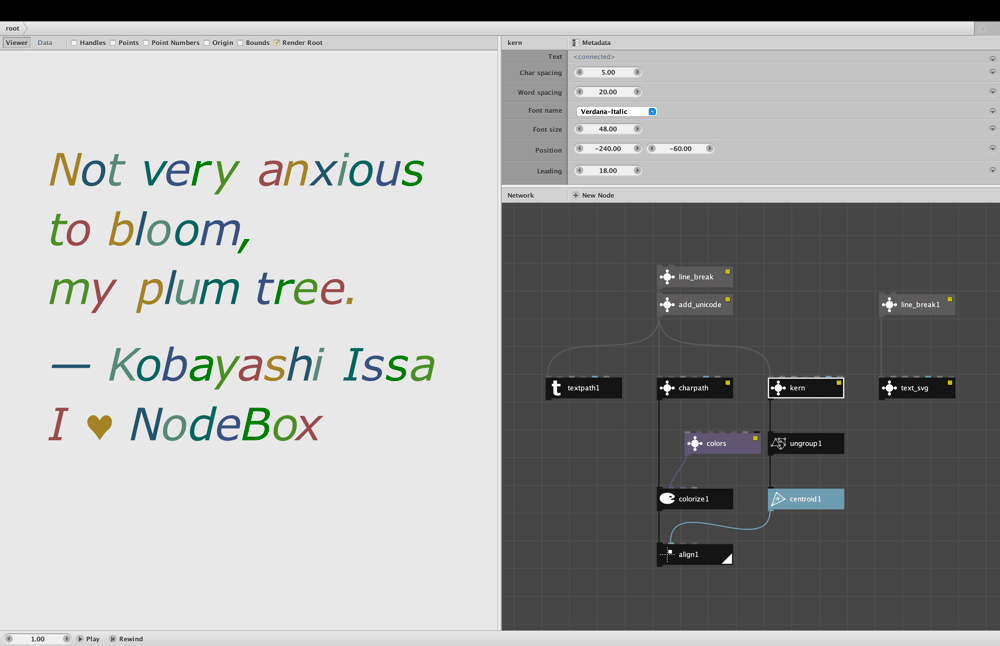1000x646 pixels.
Task: Click the Play button label
Action: click(x=93, y=638)
